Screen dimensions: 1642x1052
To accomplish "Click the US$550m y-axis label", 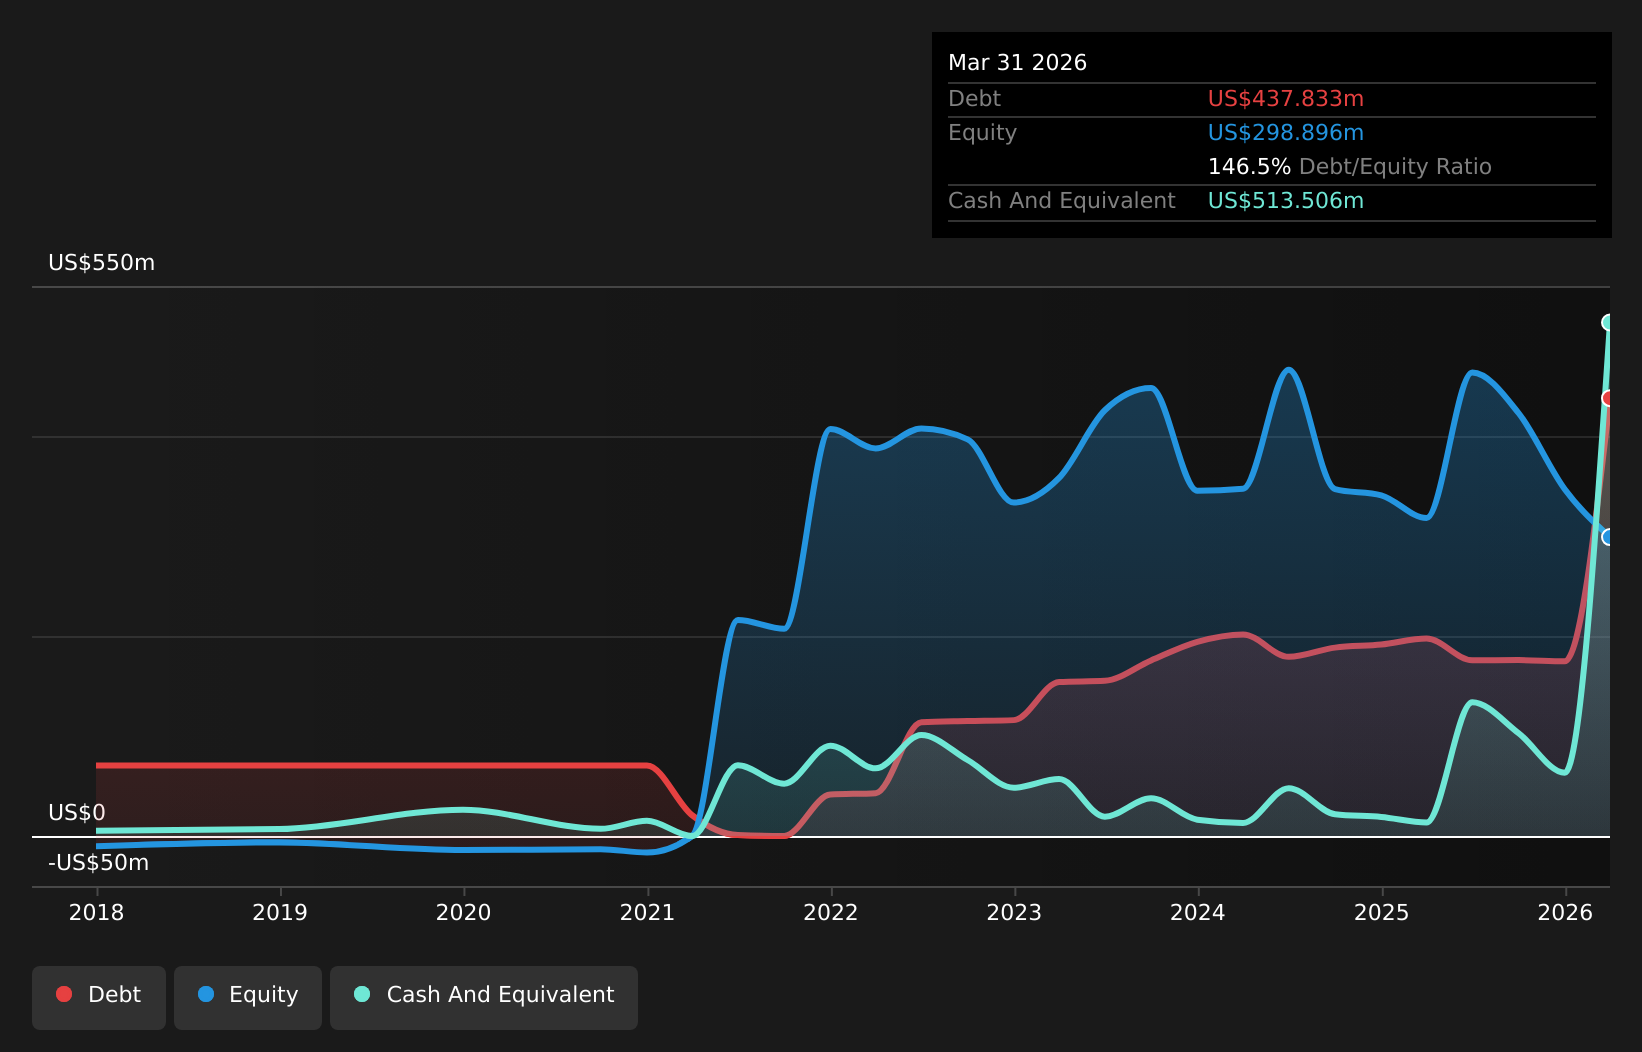I will coord(102,263).
